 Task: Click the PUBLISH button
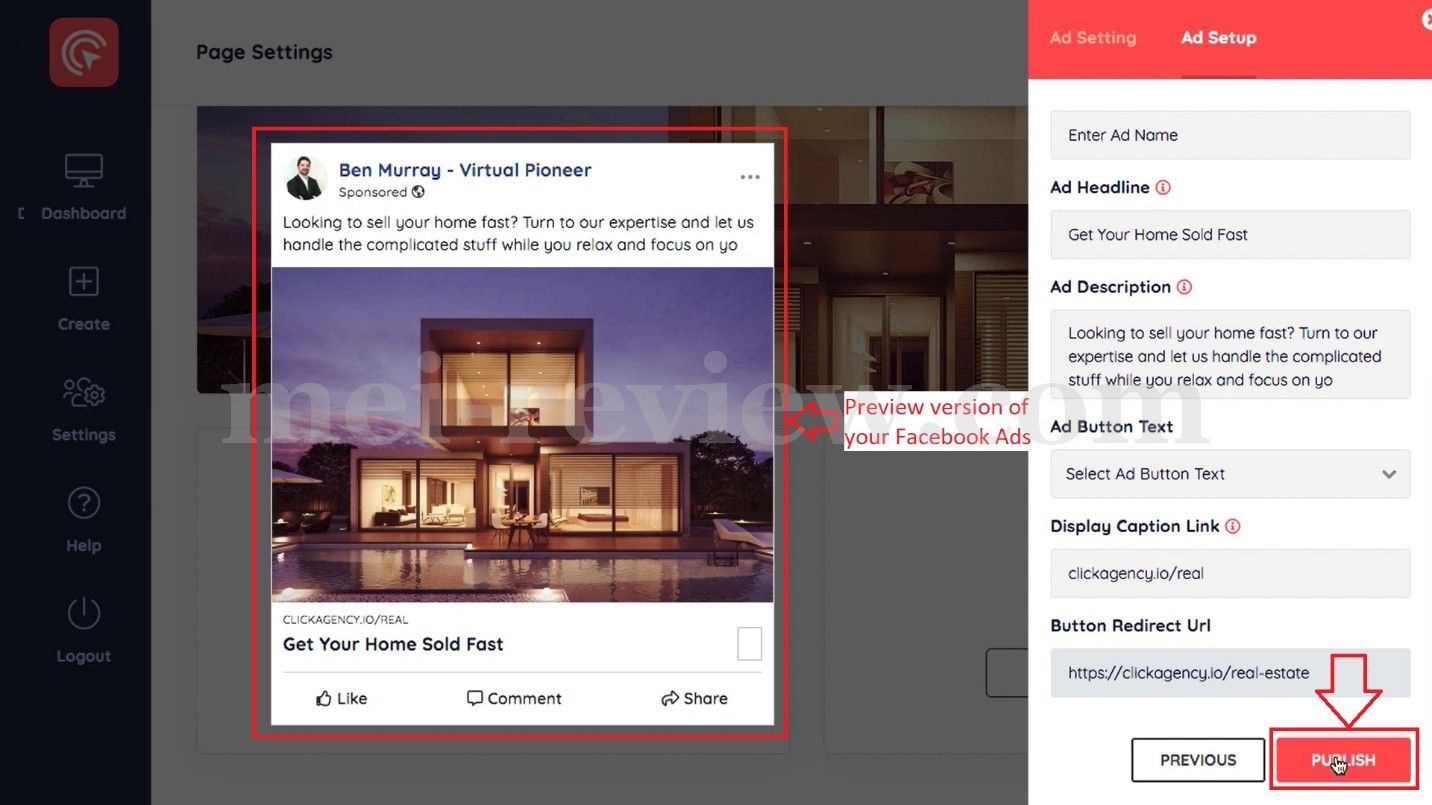tap(1343, 760)
